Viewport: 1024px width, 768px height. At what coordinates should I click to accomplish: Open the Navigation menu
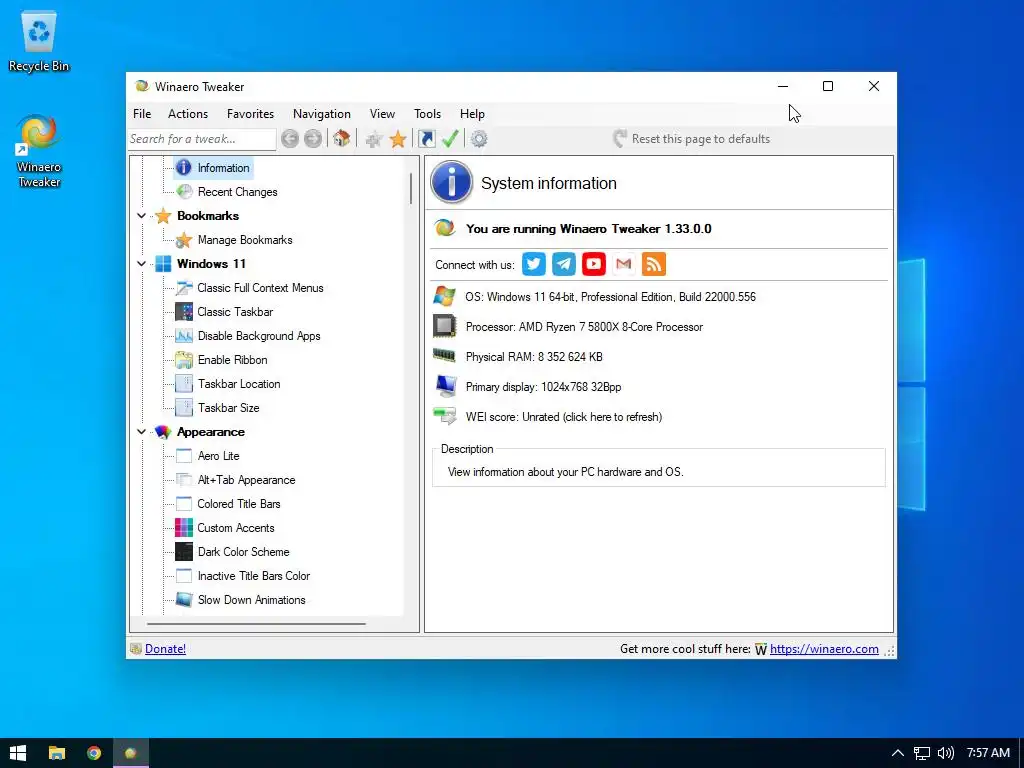(x=321, y=114)
